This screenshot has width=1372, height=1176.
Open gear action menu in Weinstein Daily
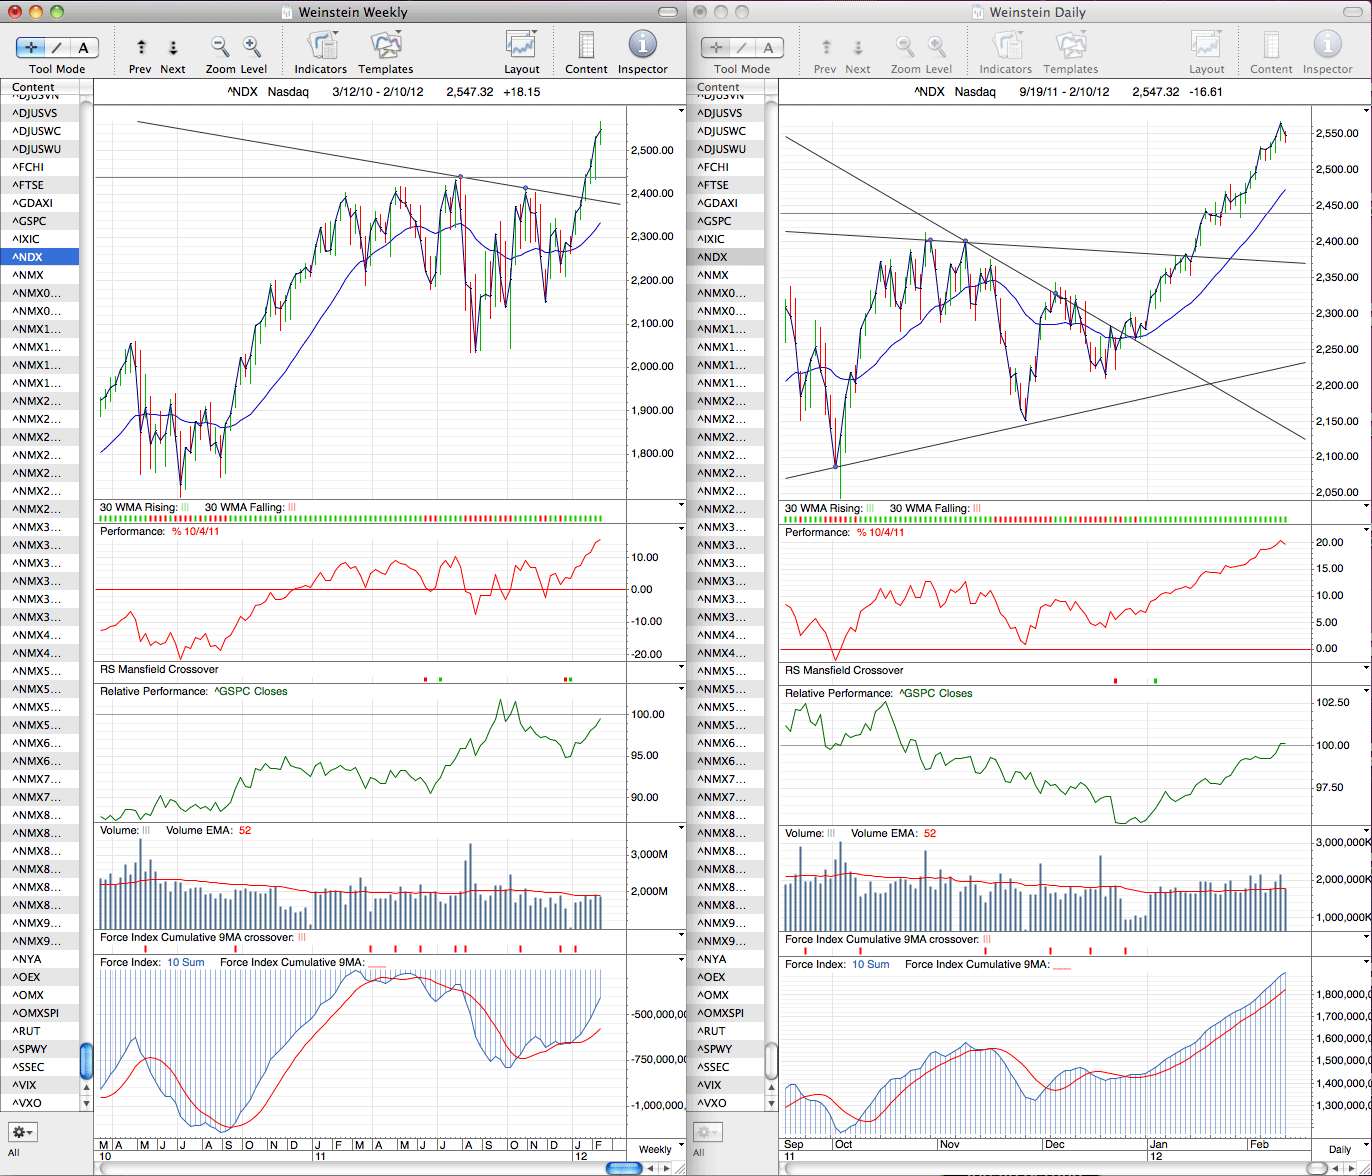708,1132
